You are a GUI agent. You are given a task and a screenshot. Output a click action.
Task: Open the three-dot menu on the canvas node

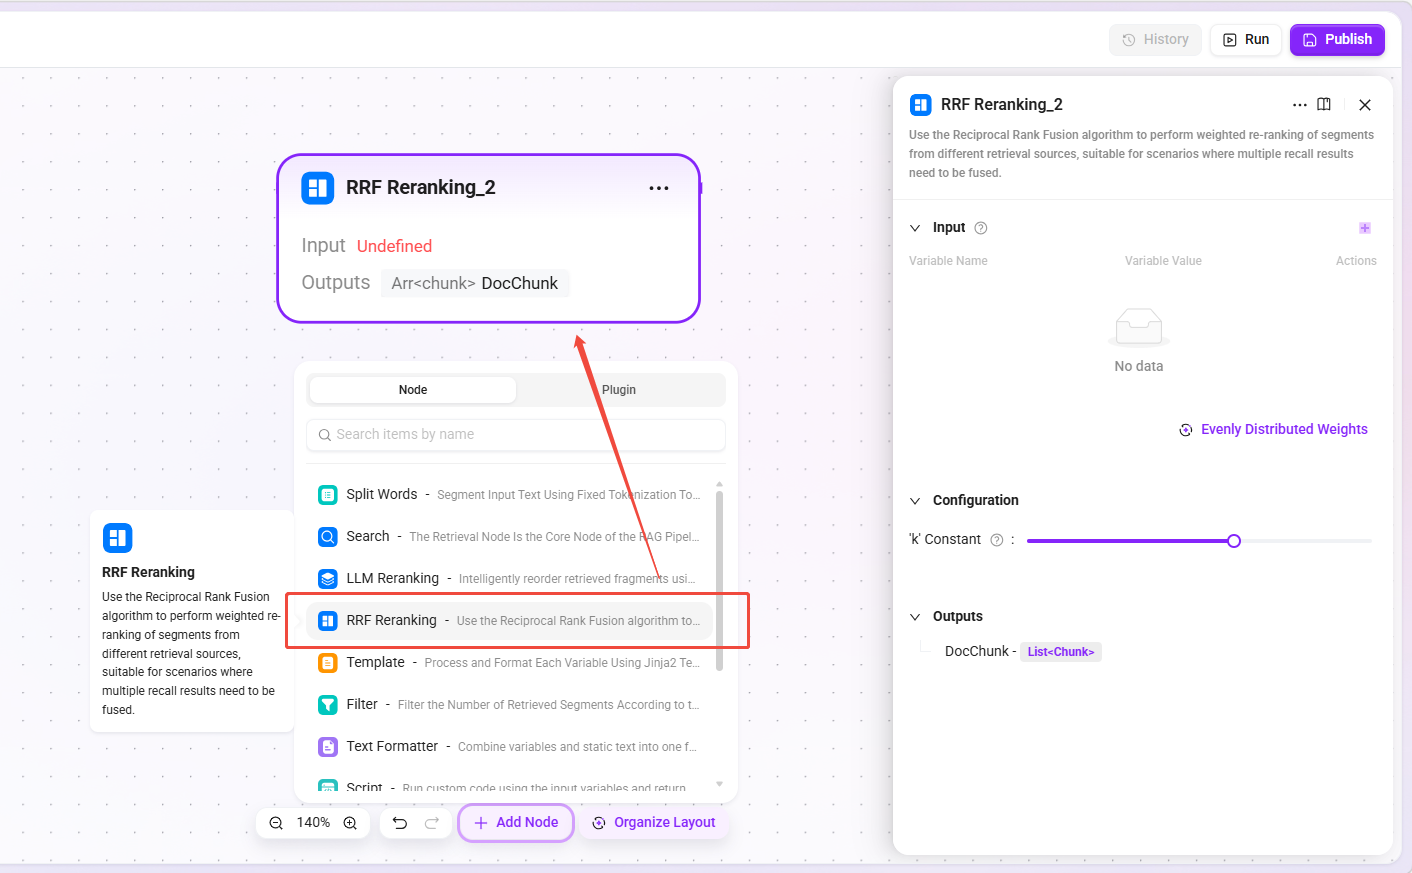click(659, 188)
